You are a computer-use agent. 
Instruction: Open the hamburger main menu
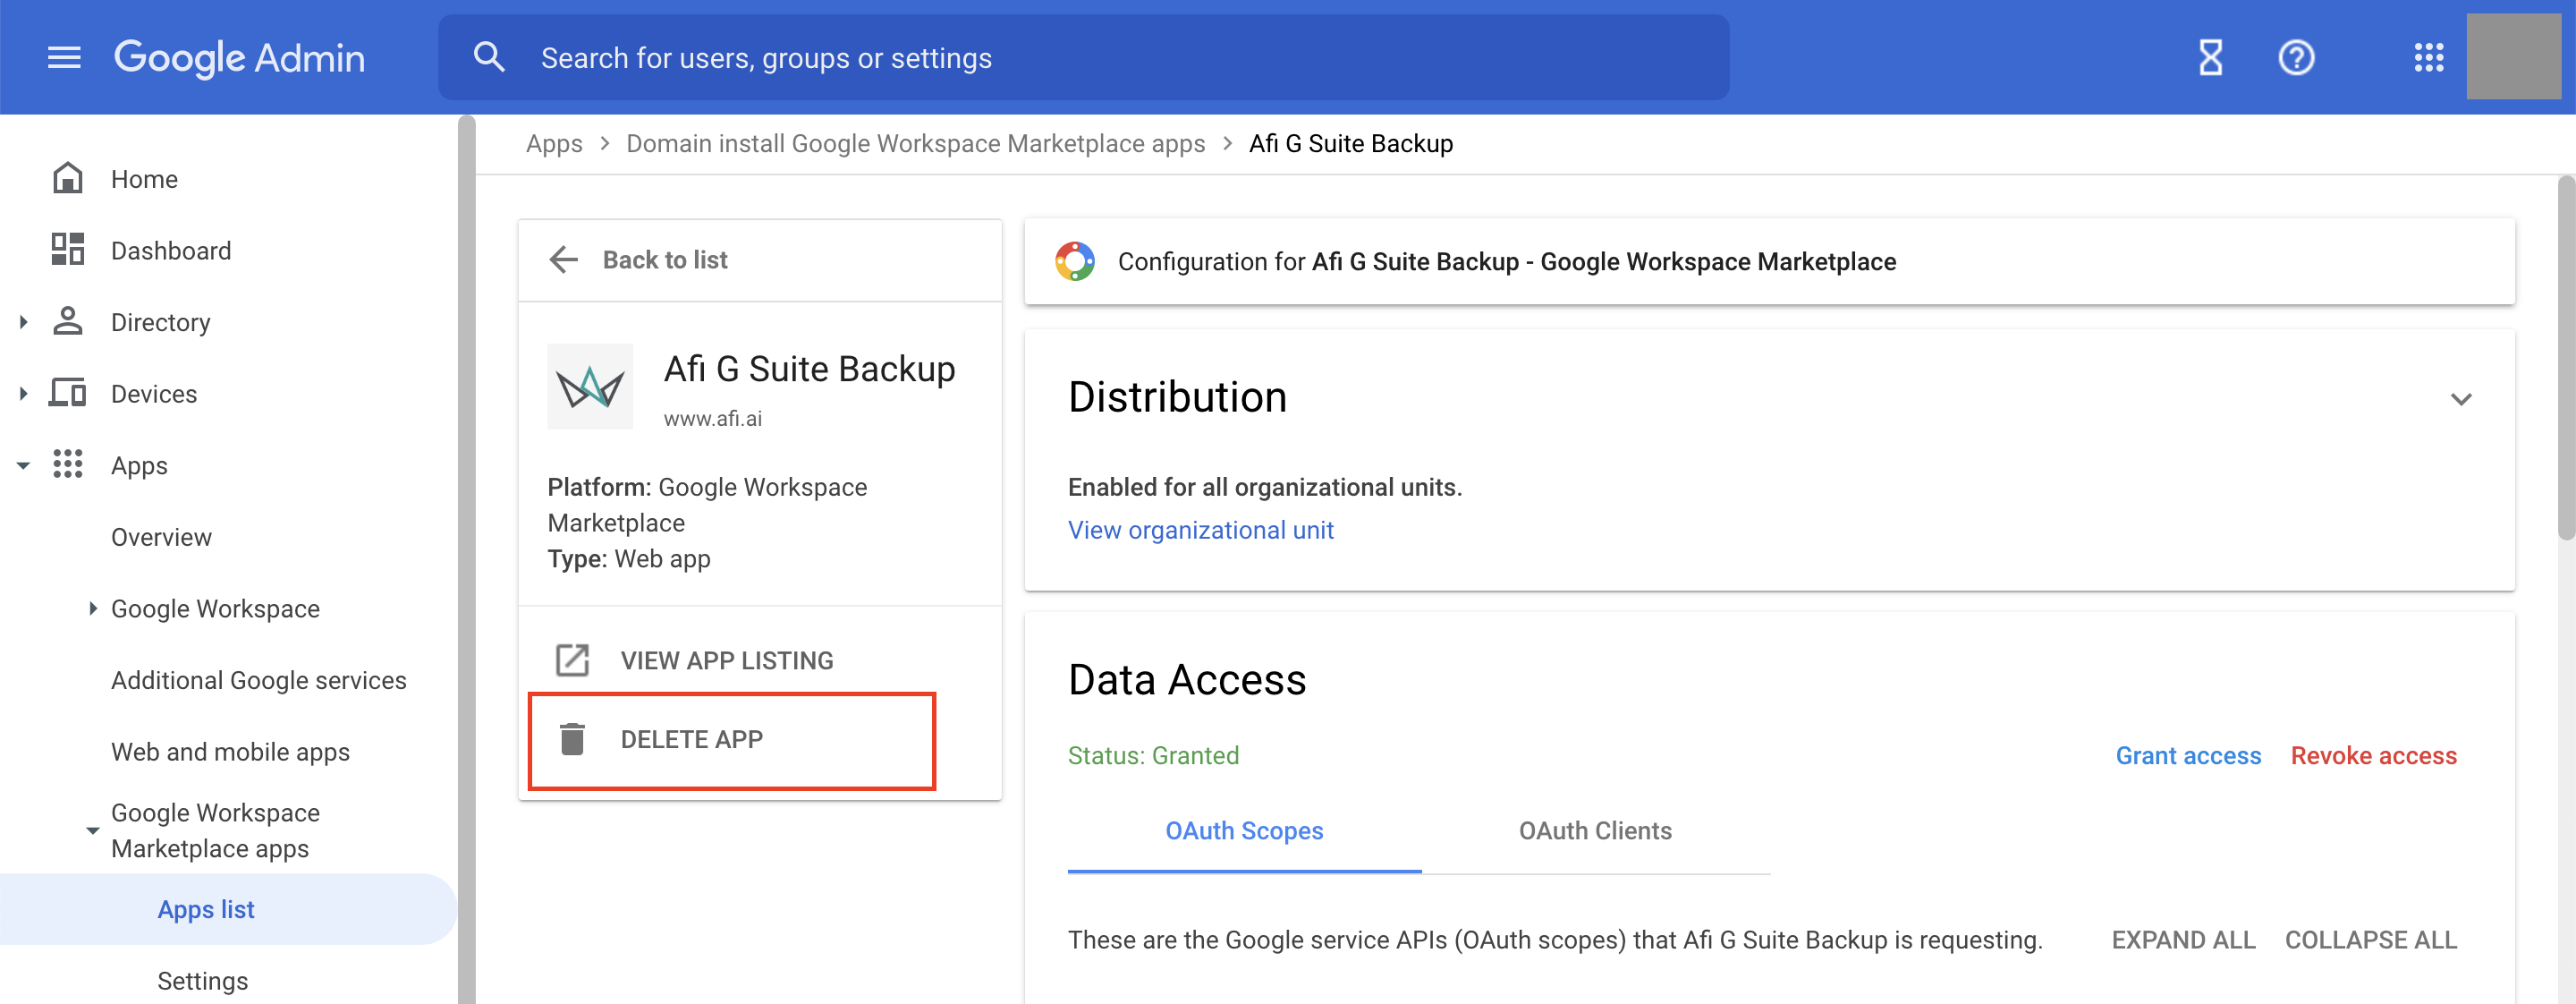(x=64, y=58)
